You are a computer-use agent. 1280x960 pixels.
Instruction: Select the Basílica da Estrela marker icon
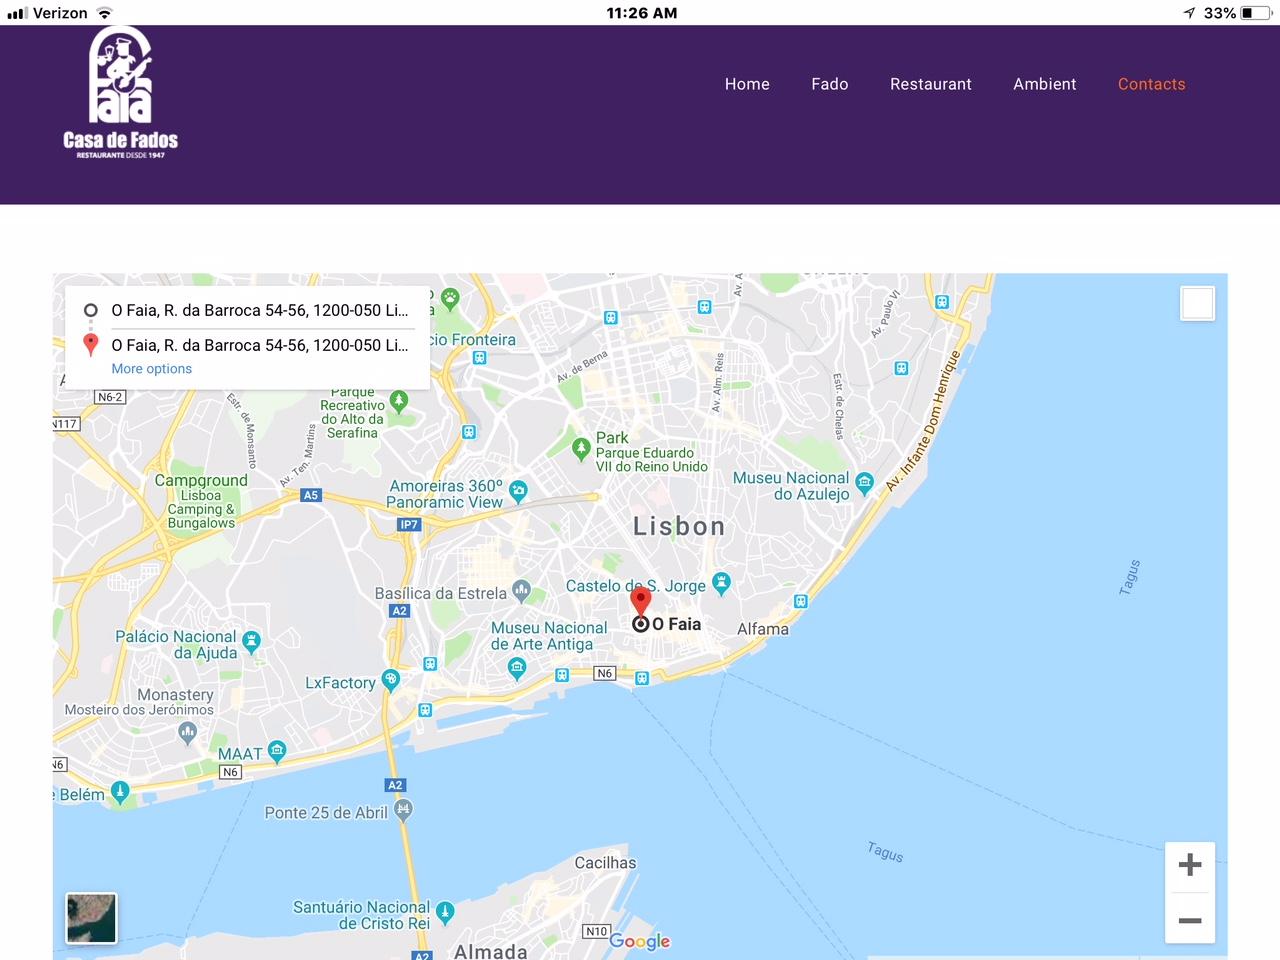pyautogui.click(x=521, y=591)
